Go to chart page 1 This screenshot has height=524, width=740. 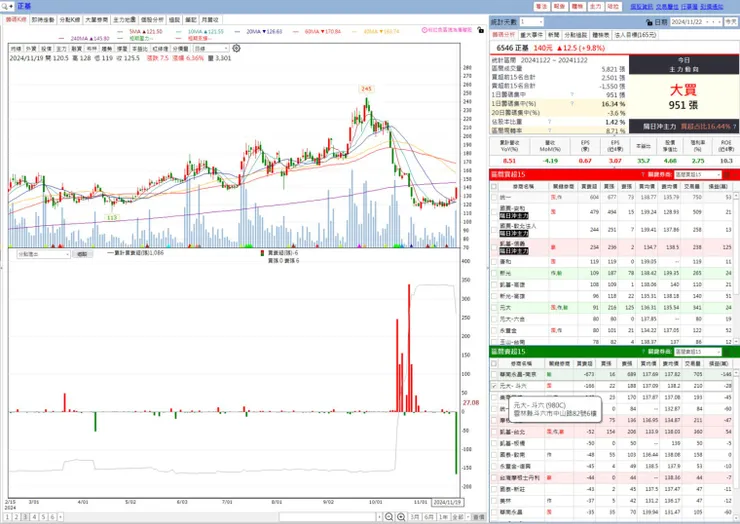7,517
